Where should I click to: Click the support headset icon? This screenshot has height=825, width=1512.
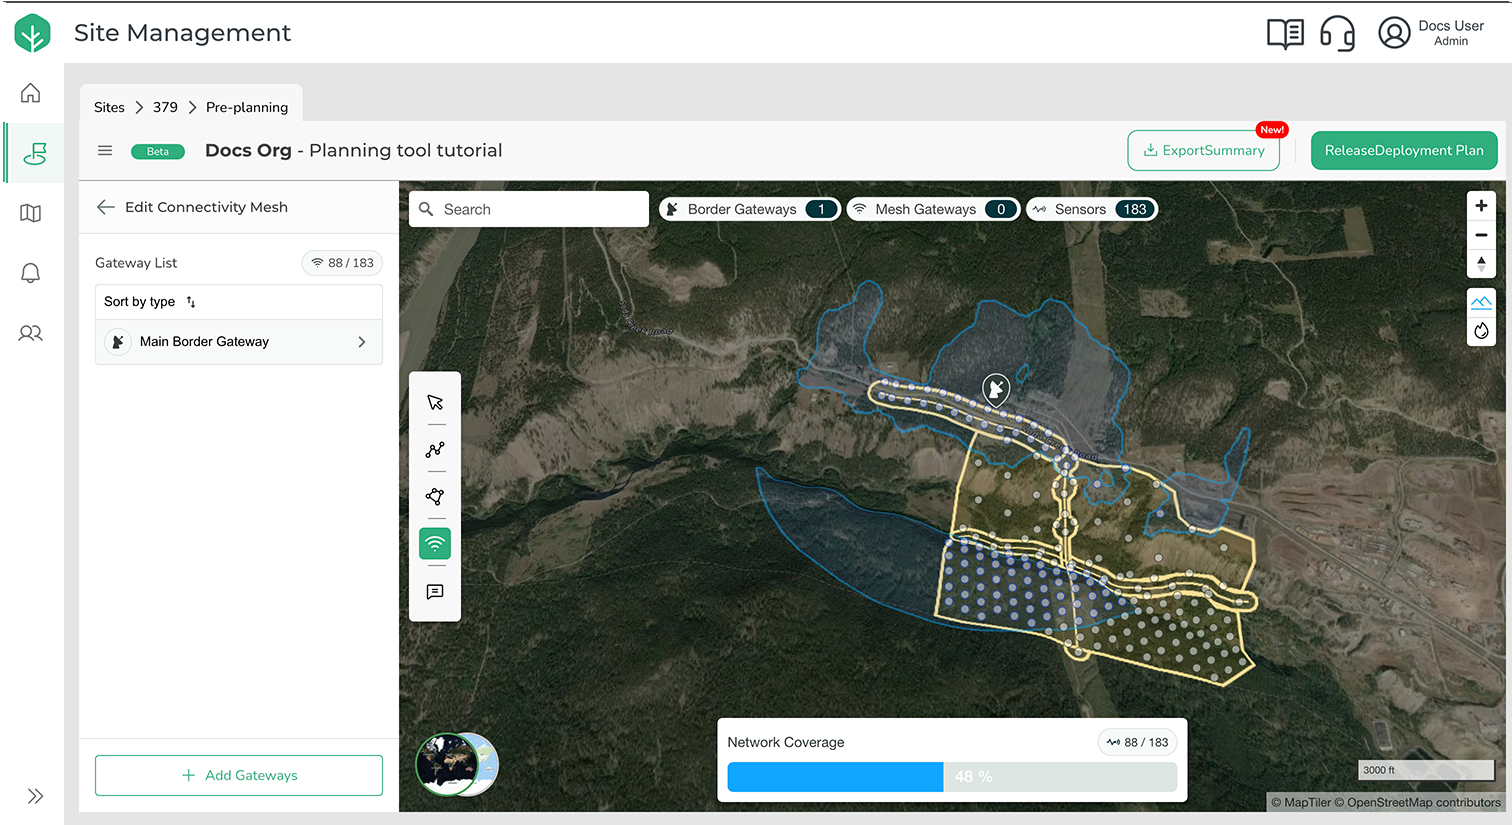pos(1337,33)
